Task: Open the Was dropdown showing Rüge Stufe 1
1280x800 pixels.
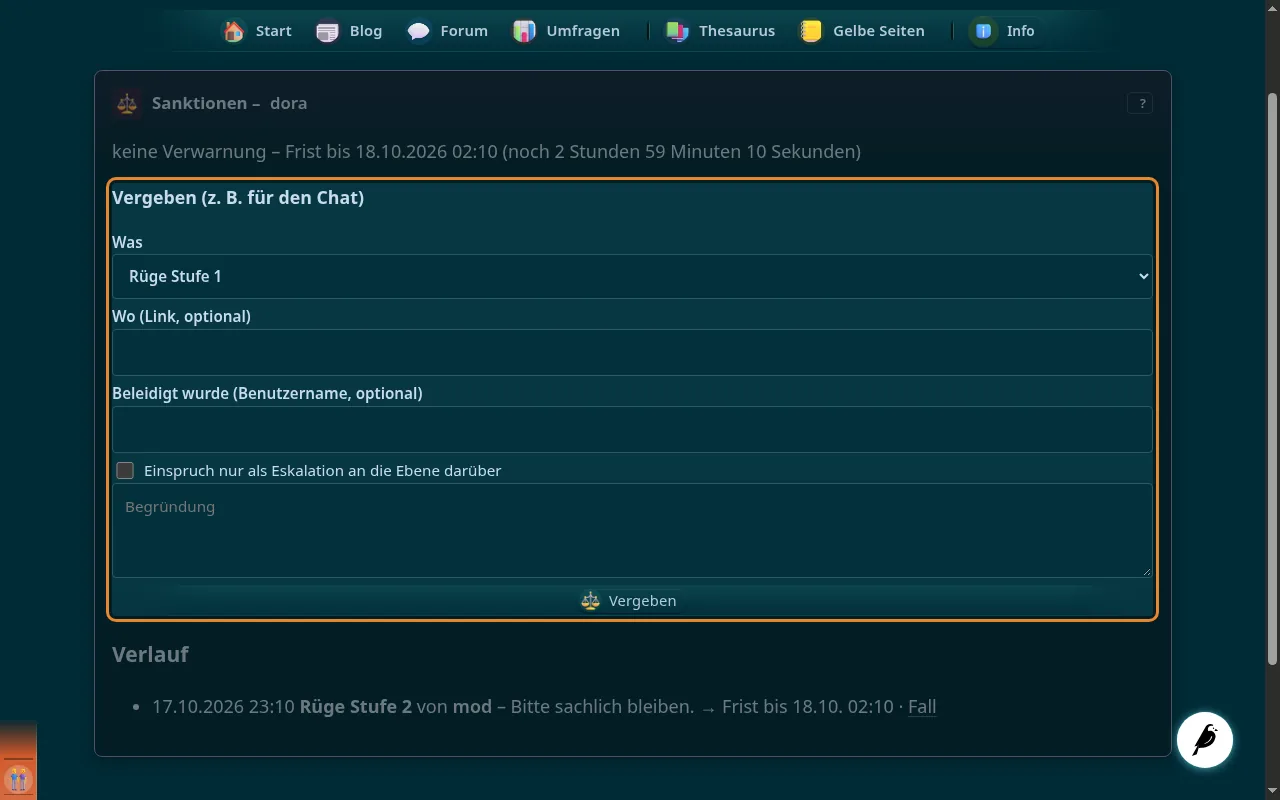Action: pos(632,276)
